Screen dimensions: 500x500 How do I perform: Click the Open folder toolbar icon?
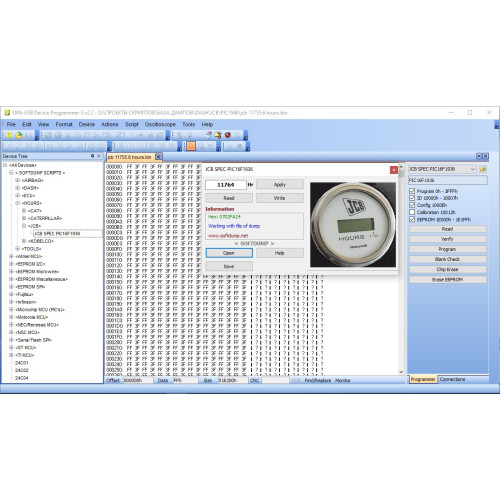pyautogui.click(x=19, y=135)
